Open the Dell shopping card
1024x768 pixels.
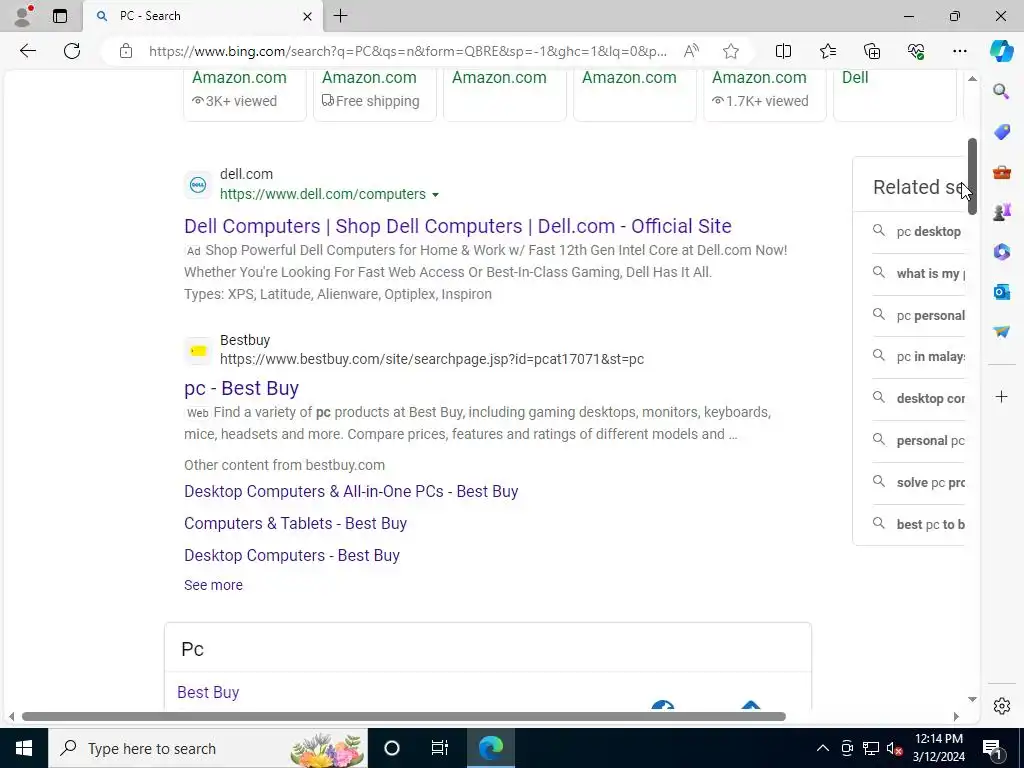click(895, 95)
